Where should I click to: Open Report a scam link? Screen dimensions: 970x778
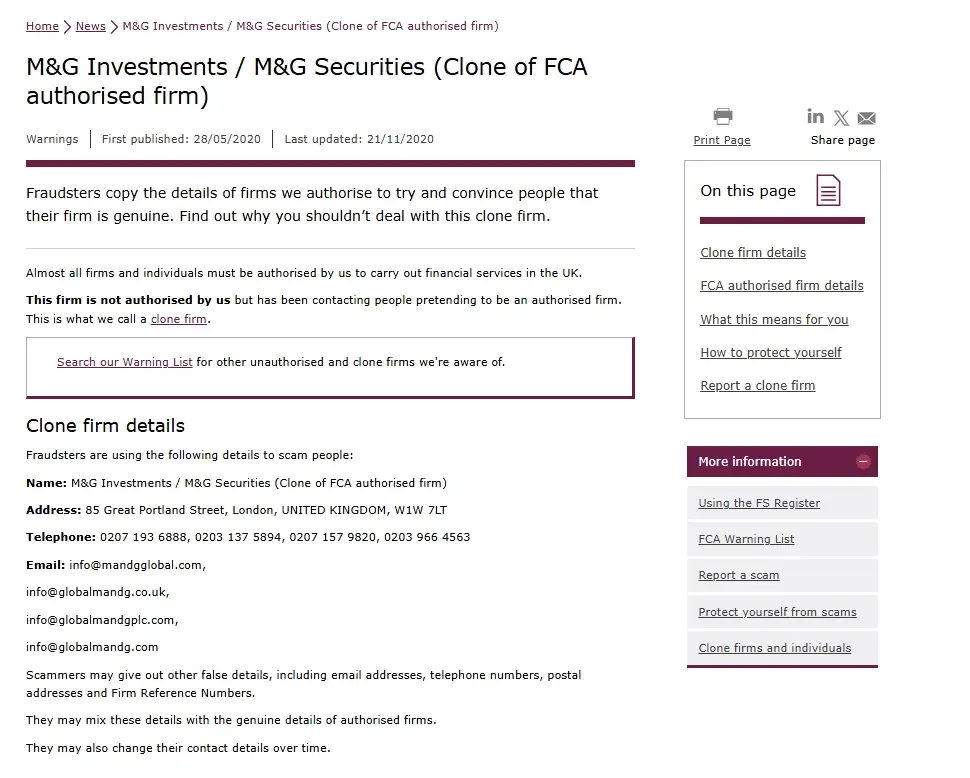click(739, 575)
